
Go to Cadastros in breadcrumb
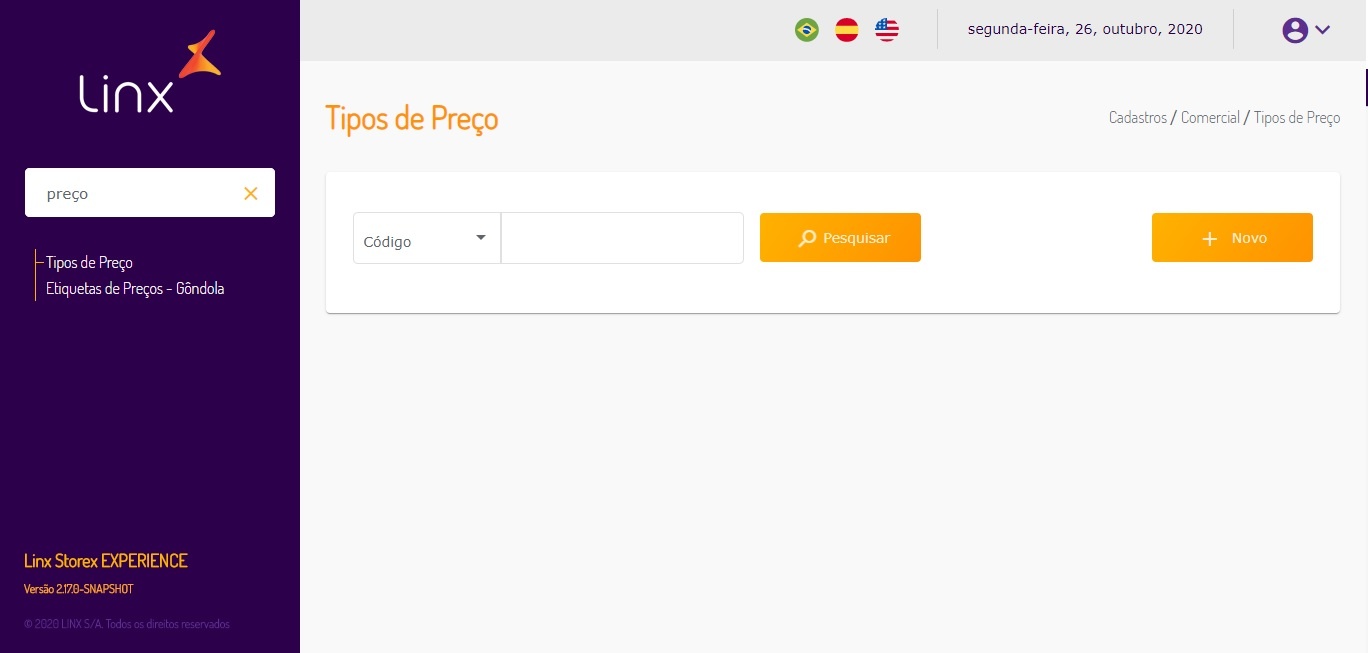pyautogui.click(x=1137, y=117)
